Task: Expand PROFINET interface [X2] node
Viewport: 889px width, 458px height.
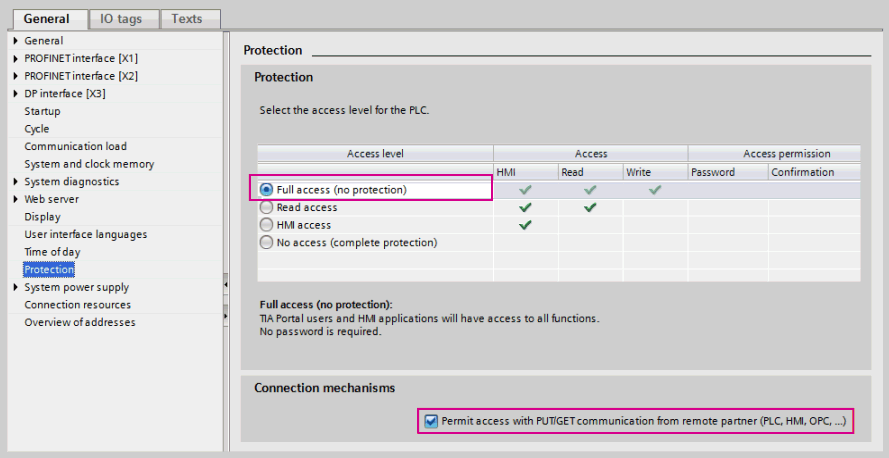Action: click(15, 76)
